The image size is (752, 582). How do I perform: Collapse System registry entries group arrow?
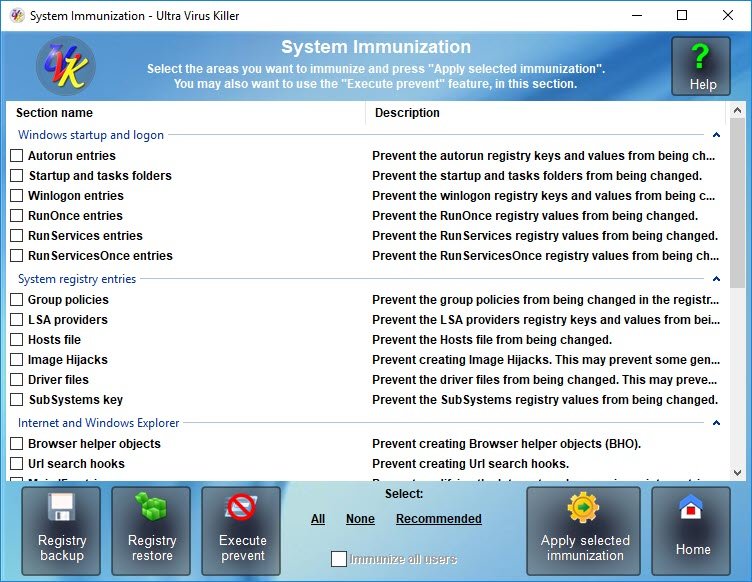pos(716,279)
